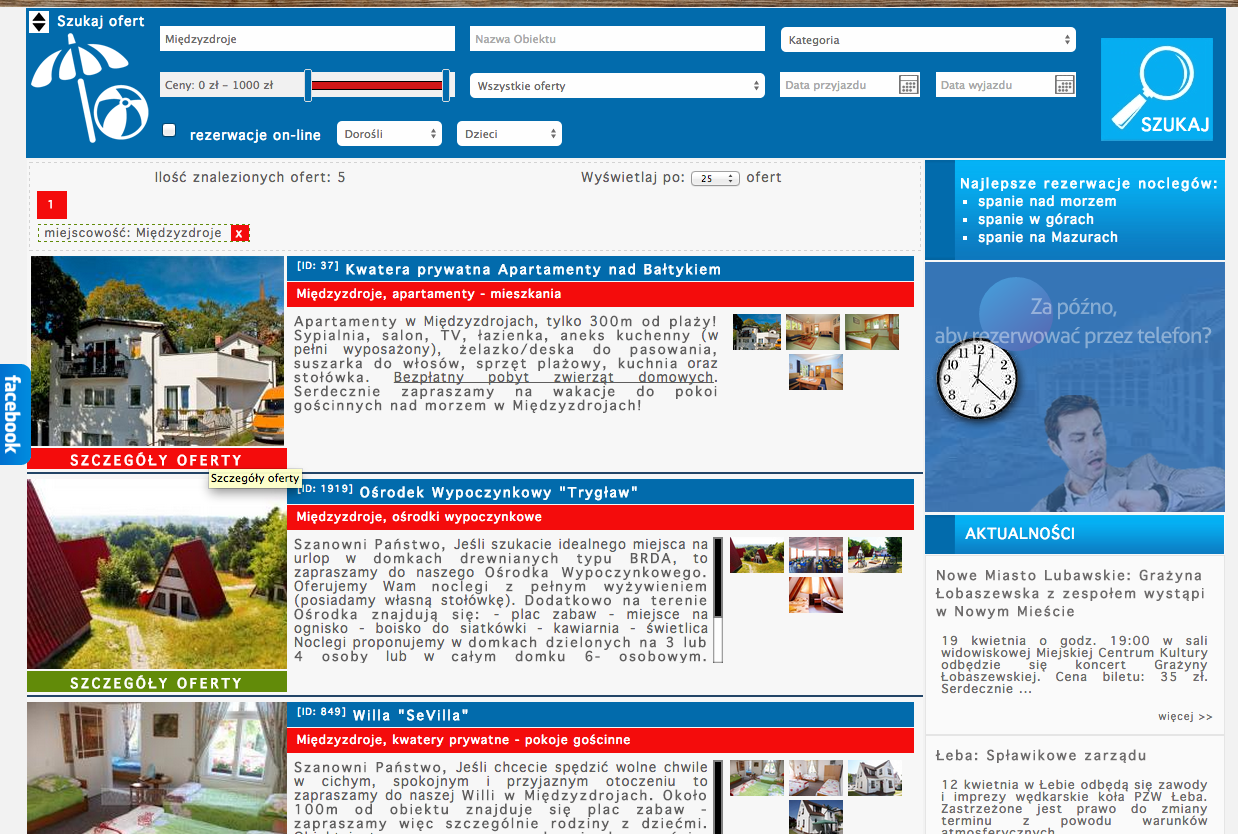Open the Dzieci dropdown

508,133
